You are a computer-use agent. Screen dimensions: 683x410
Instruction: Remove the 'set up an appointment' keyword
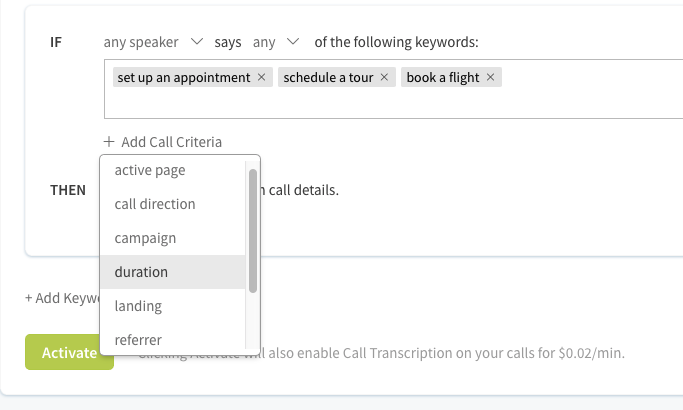click(x=261, y=77)
